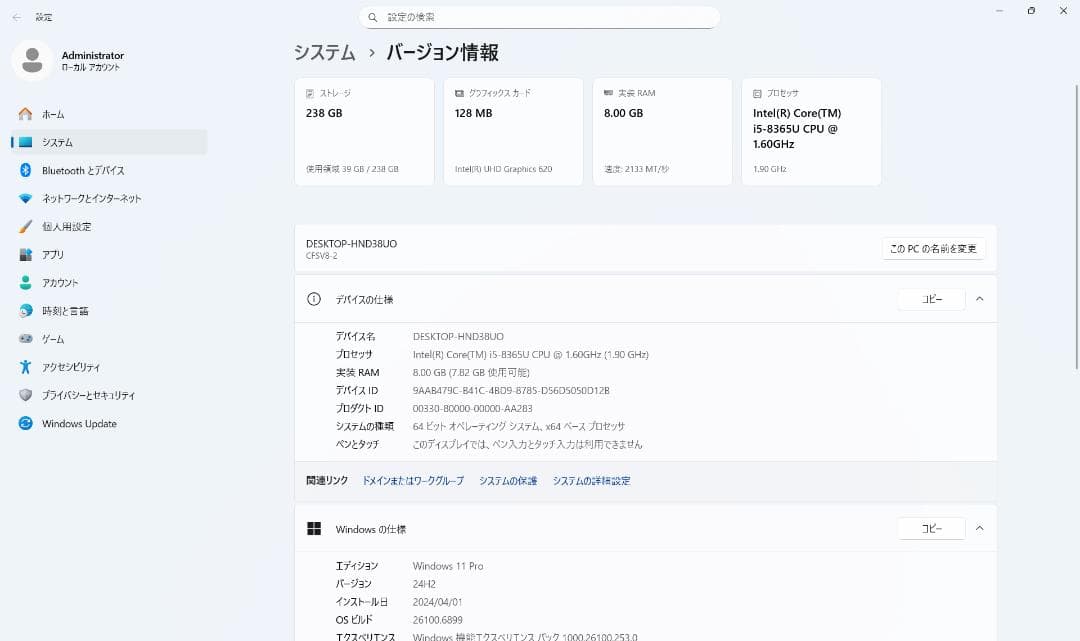The width and height of the screenshot is (1080, 641).
Task: Collapse the デバイスの仕様 section chevron
Action: pyautogui.click(x=979, y=299)
